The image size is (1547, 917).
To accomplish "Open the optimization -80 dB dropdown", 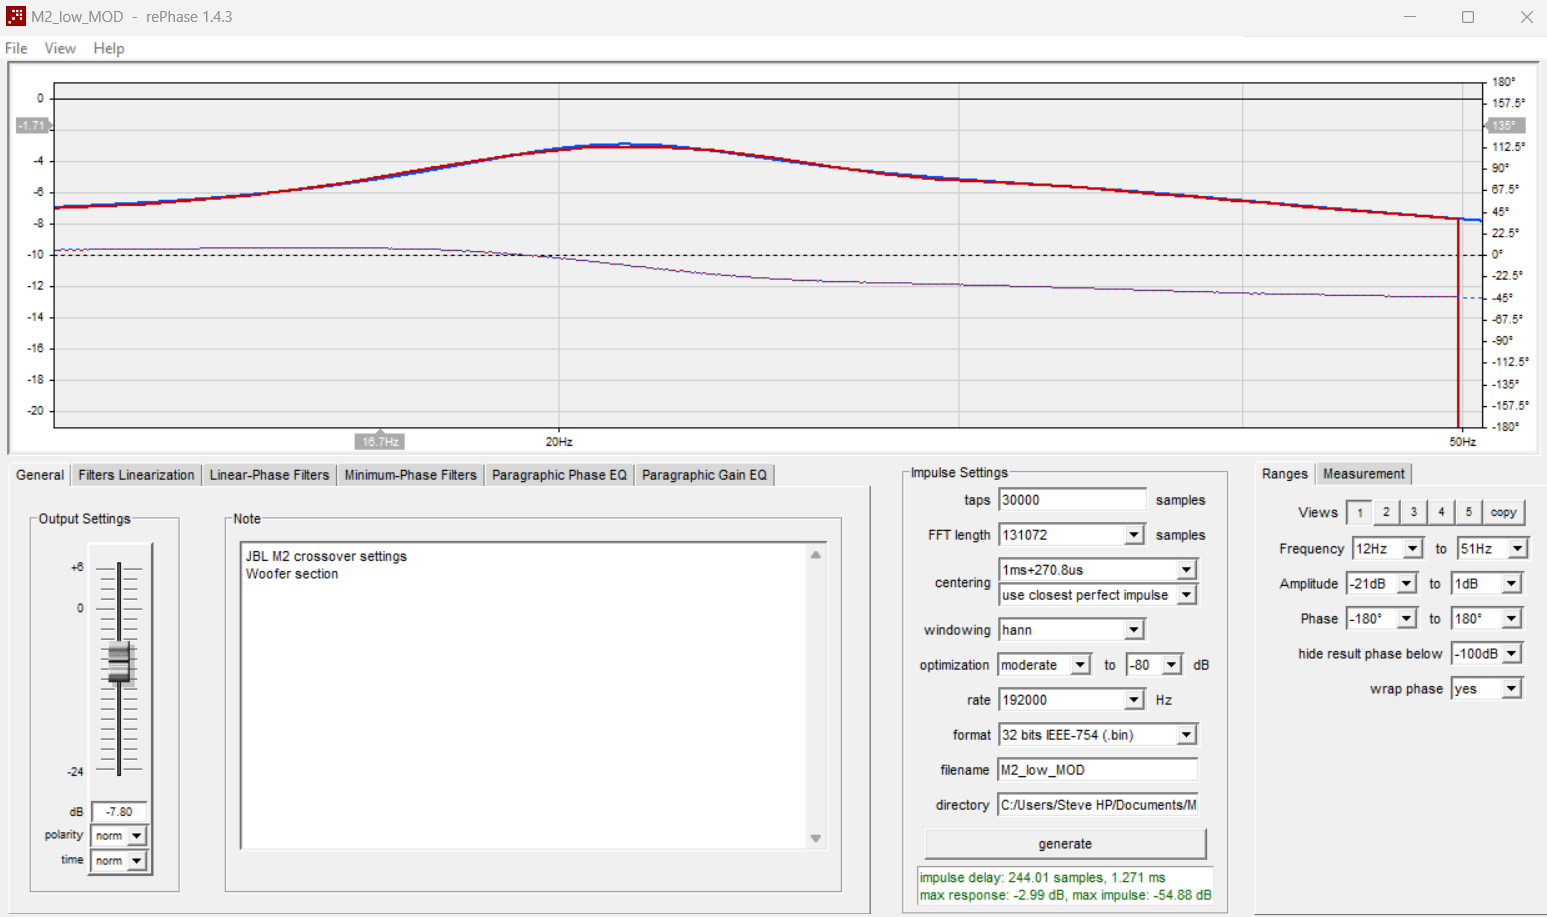I will (x=1171, y=665).
